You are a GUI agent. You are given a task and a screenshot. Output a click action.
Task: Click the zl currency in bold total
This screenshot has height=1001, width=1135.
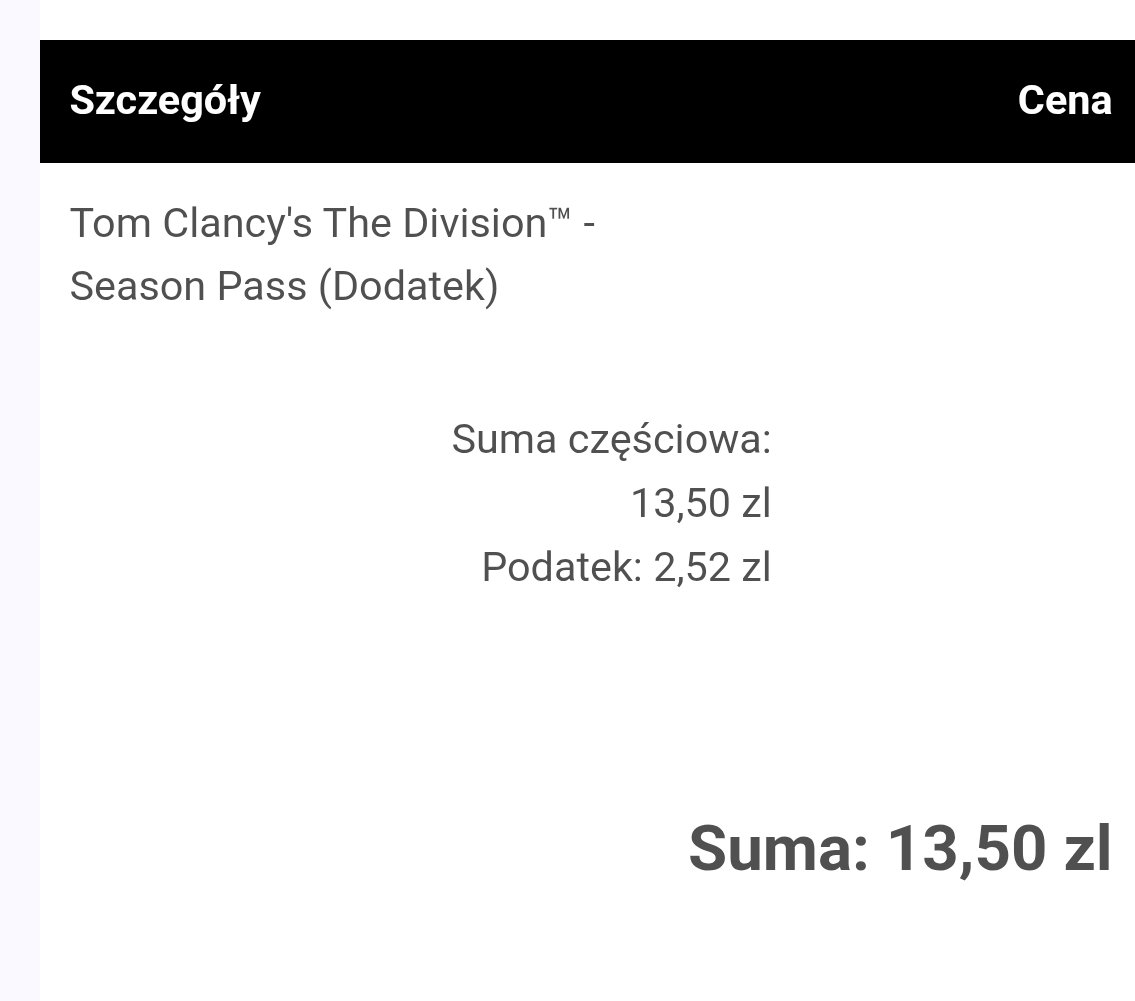pos(1085,848)
